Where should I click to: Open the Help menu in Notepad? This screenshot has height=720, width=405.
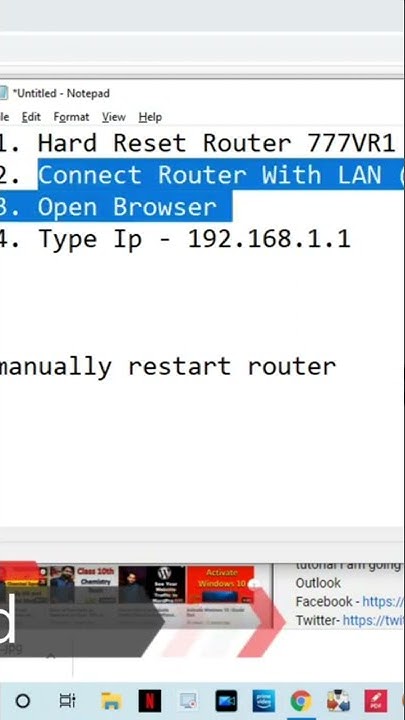point(150,117)
